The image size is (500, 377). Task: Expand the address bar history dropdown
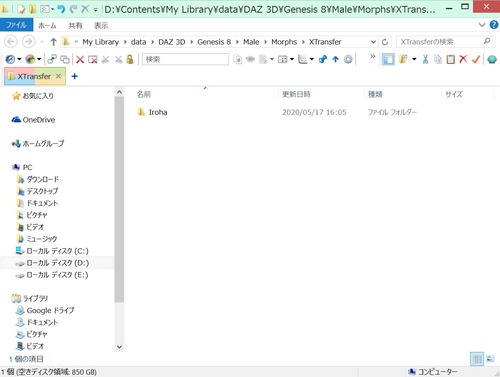pos(373,42)
